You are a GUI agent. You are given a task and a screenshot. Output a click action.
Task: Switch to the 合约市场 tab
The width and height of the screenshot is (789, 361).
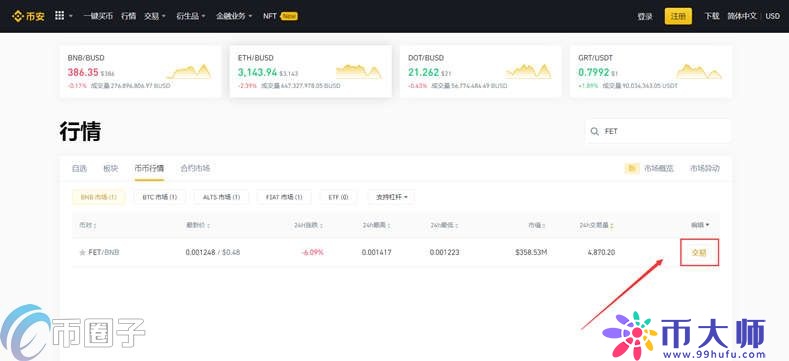point(195,169)
